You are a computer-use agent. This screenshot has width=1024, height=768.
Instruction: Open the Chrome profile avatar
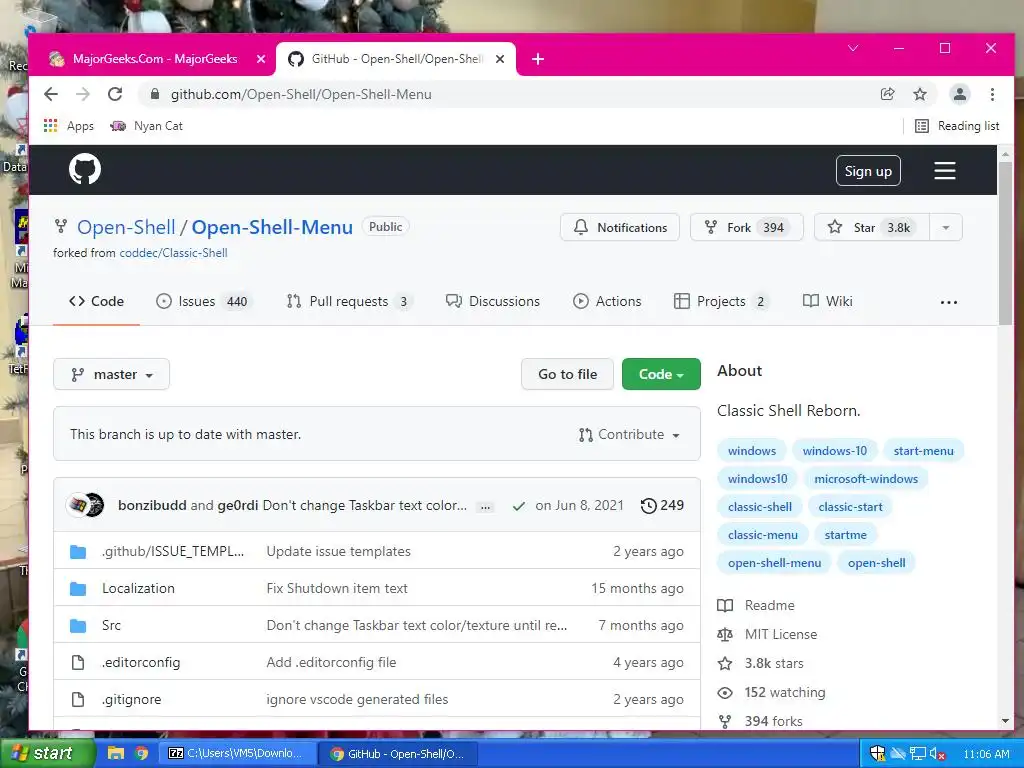[959, 94]
